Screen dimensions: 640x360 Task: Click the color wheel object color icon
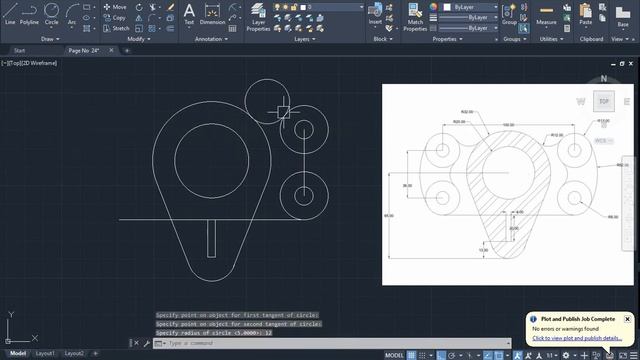coord(433,7)
